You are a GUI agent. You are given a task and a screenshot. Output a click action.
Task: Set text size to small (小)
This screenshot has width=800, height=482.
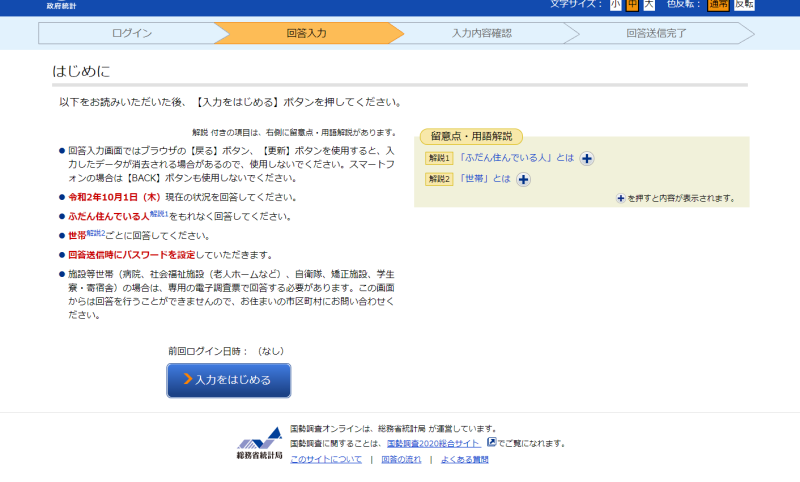click(x=616, y=5)
